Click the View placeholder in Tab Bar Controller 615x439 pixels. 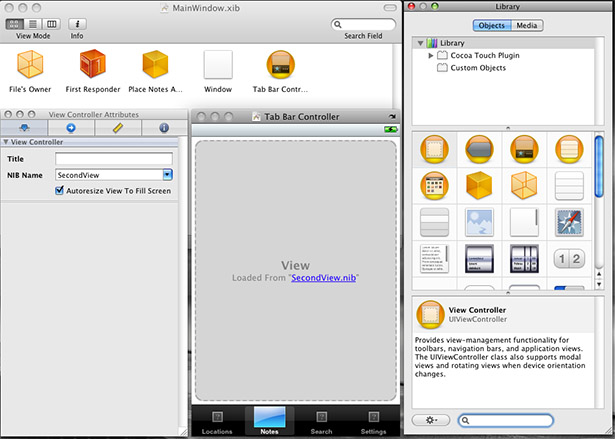pos(296,271)
